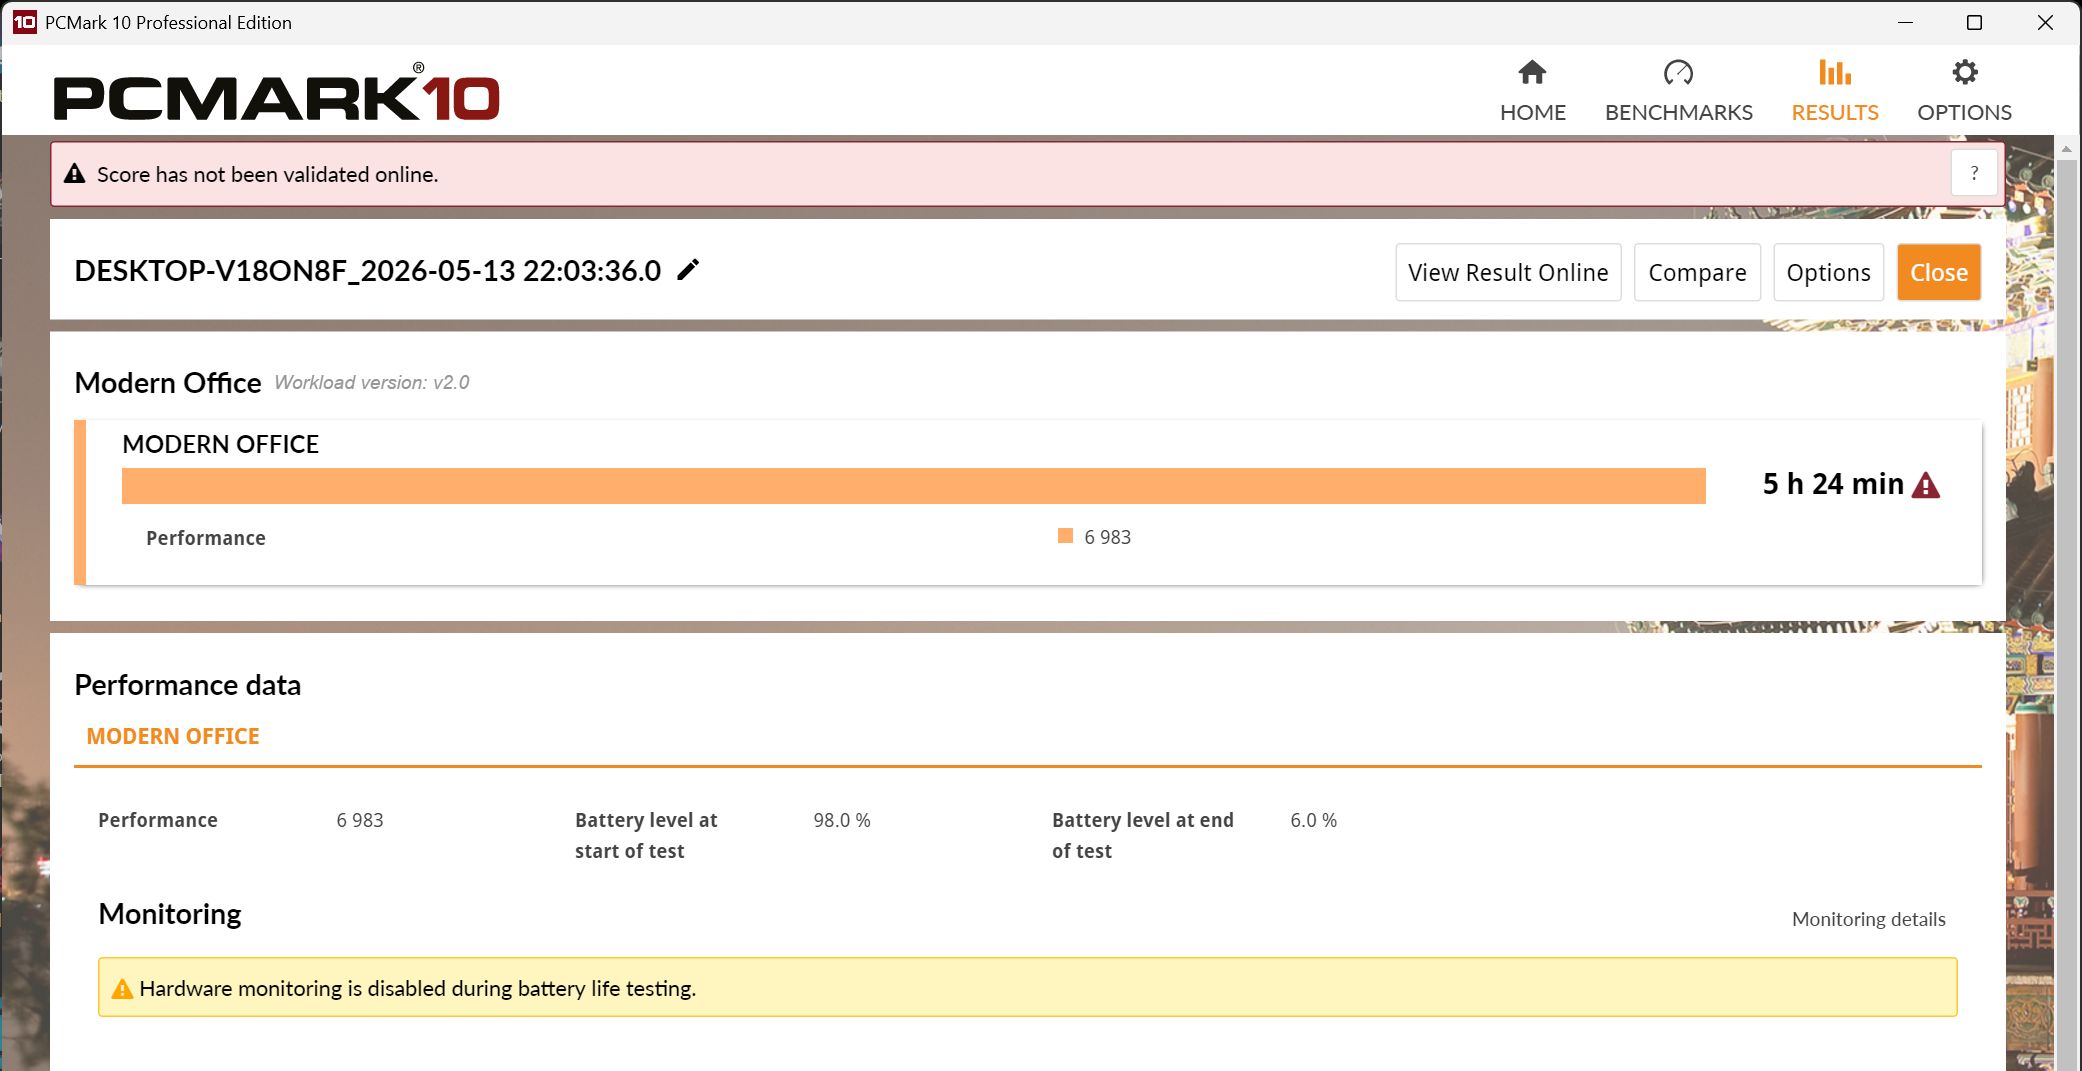Image resolution: width=2082 pixels, height=1071 pixels.
Task: Click the Modern Office section heading
Action: pyautogui.click(x=168, y=383)
